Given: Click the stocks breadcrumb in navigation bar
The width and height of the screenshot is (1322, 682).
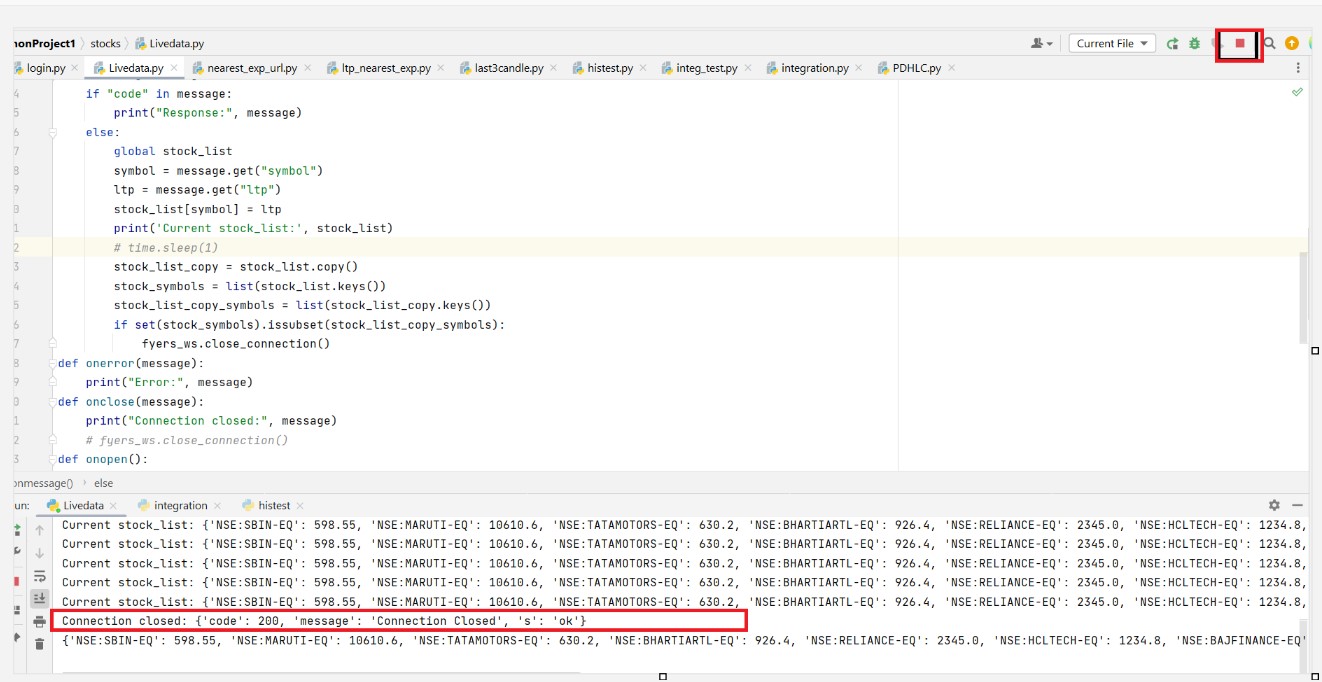Looking at the screenshot, I should 105,43.
